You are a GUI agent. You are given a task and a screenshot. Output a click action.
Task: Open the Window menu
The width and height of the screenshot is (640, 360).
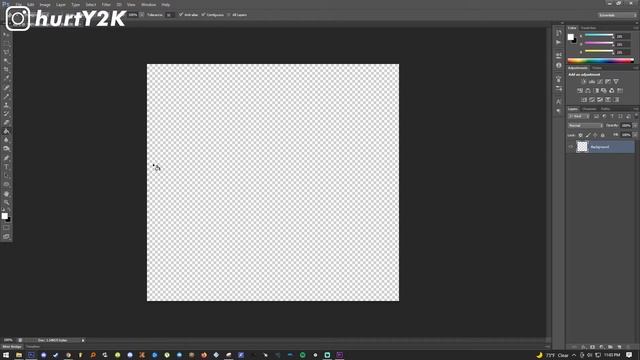149,4
